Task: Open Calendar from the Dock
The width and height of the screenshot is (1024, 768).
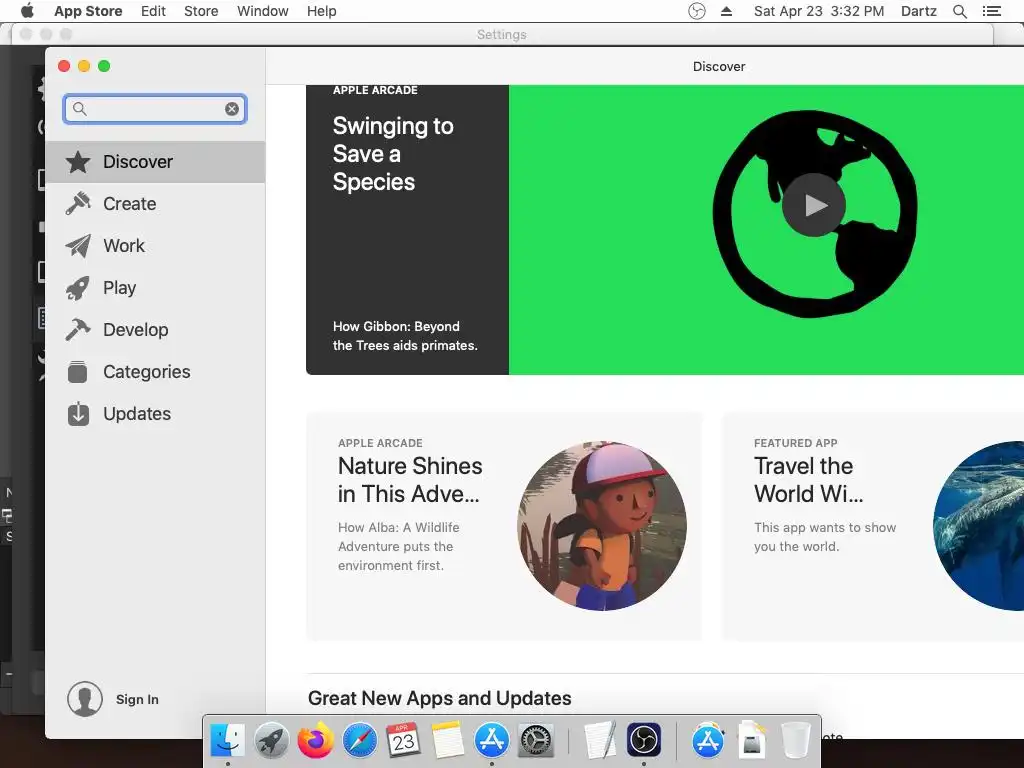Action: pos(404,741)
